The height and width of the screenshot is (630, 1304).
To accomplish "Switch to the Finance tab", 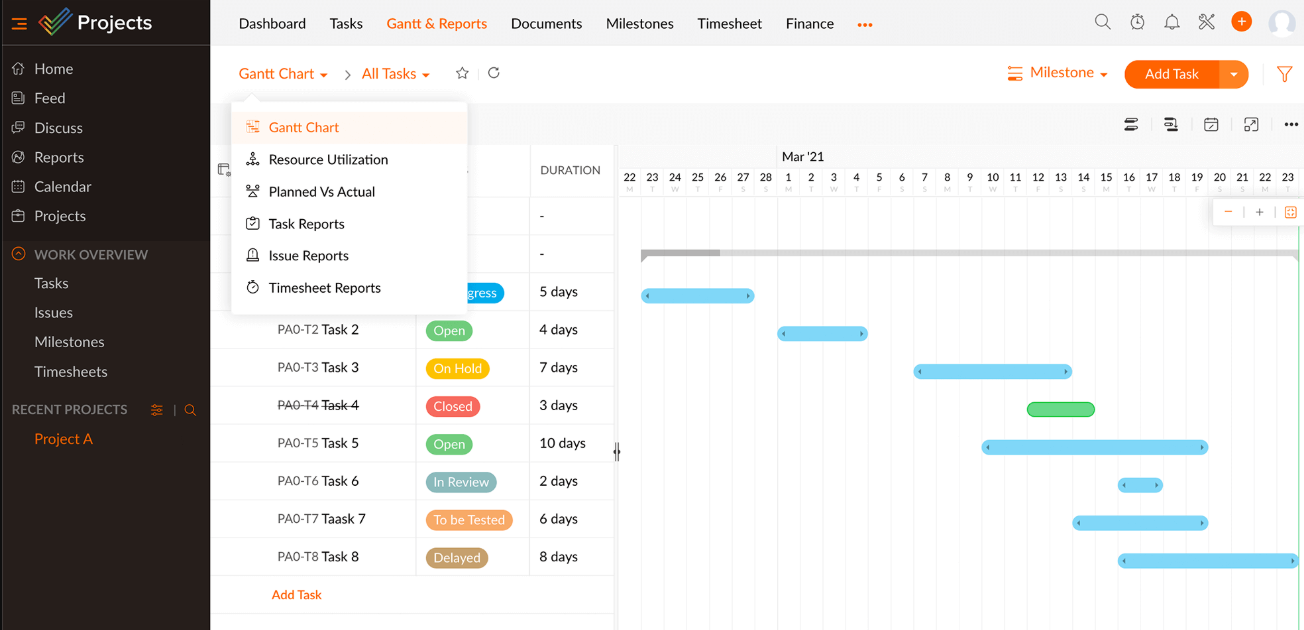I will (x=810, y=23).
